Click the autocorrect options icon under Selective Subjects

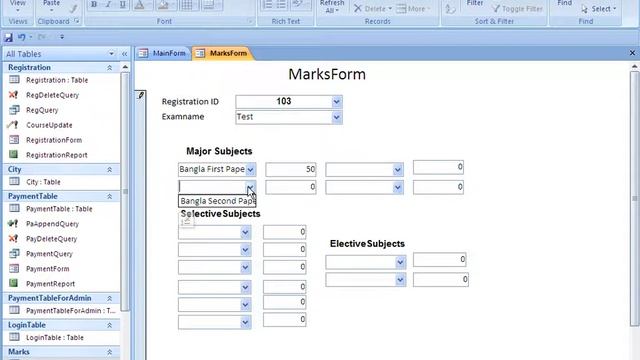(187, 221)
